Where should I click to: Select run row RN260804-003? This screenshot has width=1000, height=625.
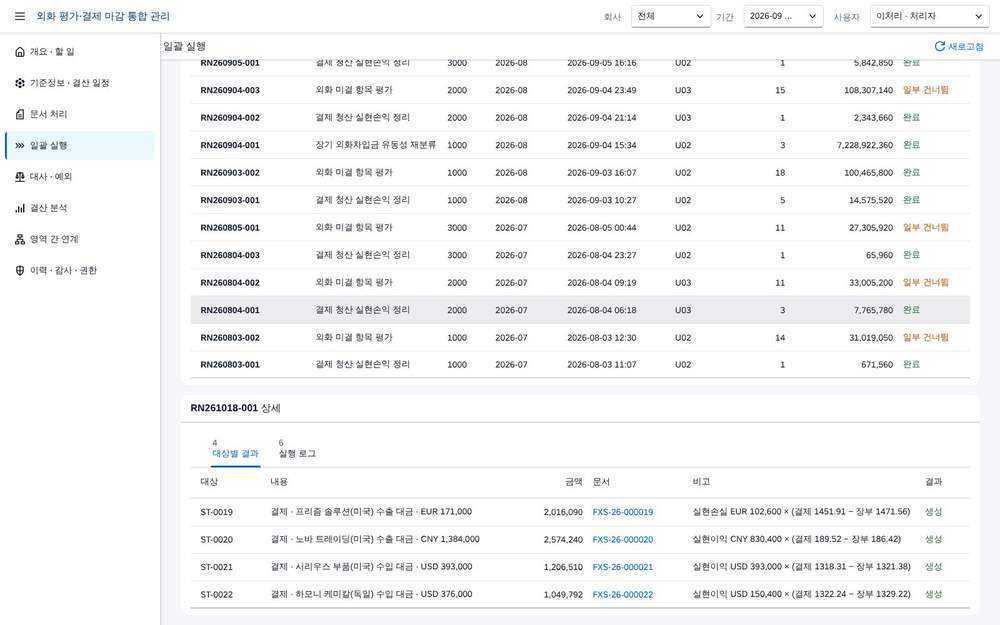580,254
